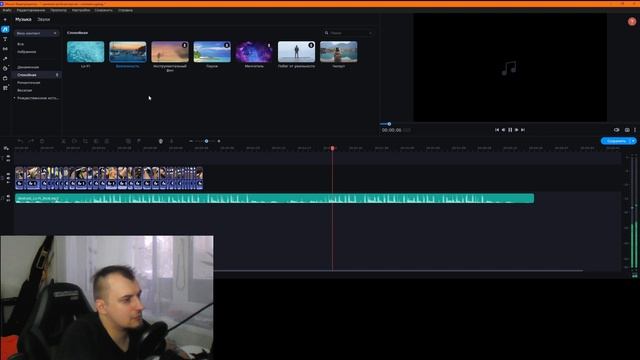Switch to the Музыка tab
This screenshot has height=360, width=640.
(x=23, y=19)
